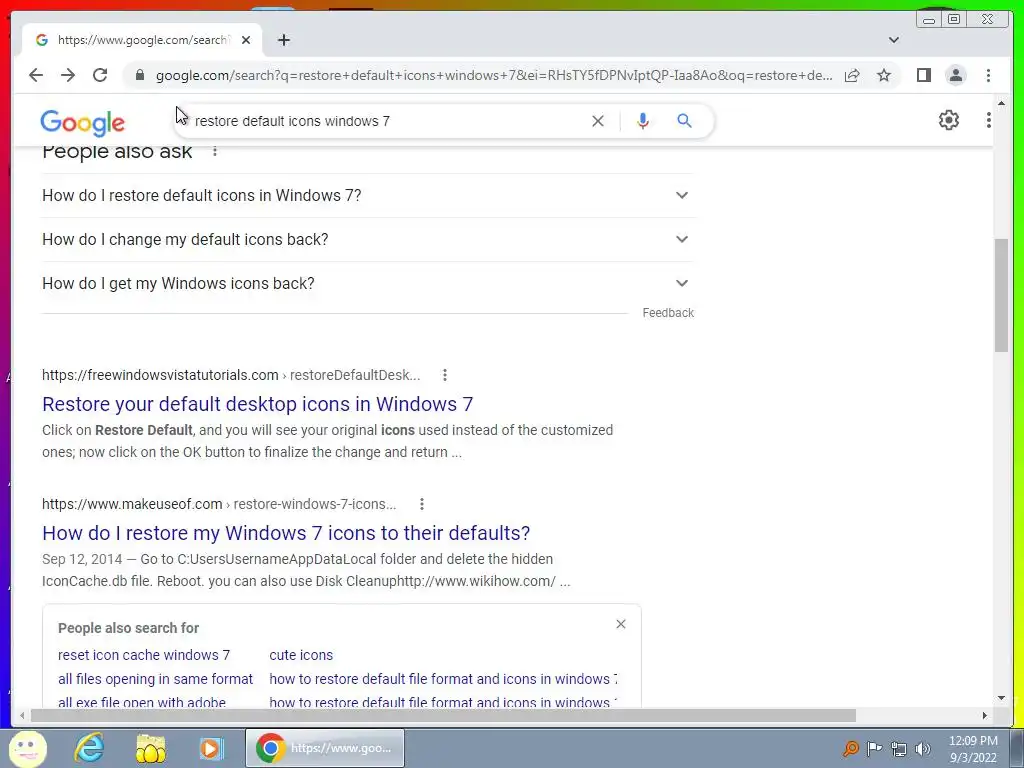Open the tab search dropdown arrow

point(894,40)
